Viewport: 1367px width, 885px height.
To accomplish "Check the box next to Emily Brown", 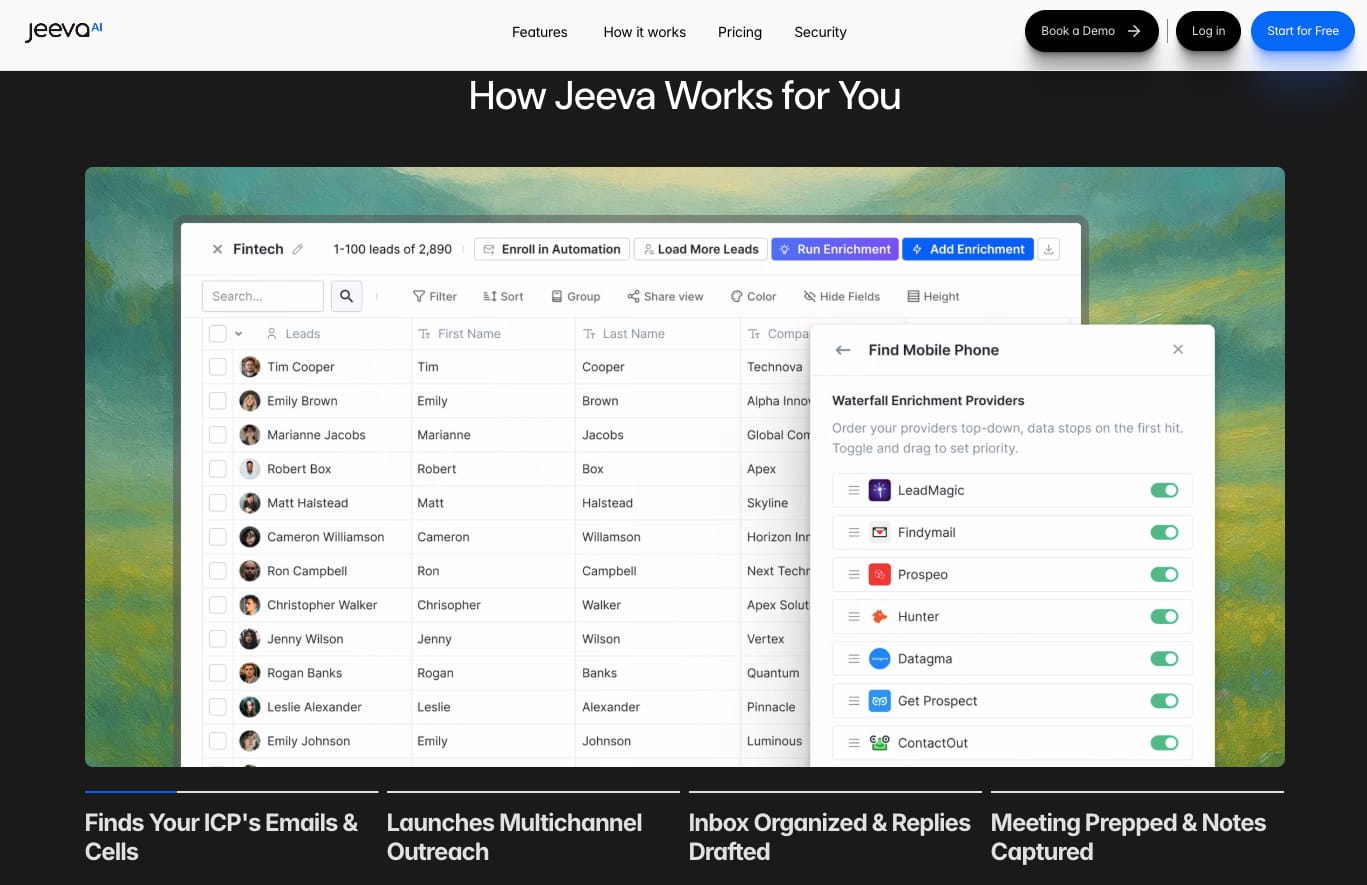I will pyautogui.click(x=217, y=401).
